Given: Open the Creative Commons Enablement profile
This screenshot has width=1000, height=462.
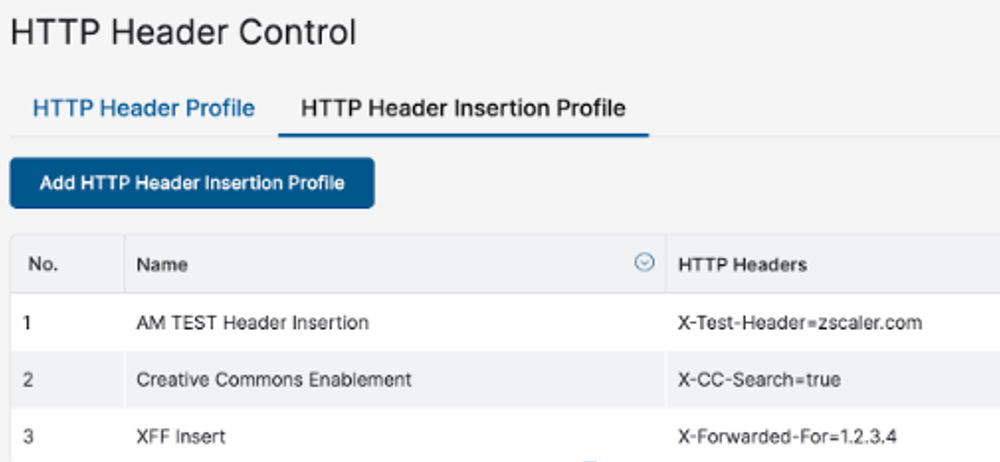Looking at the screenshot, I should 273,380.
